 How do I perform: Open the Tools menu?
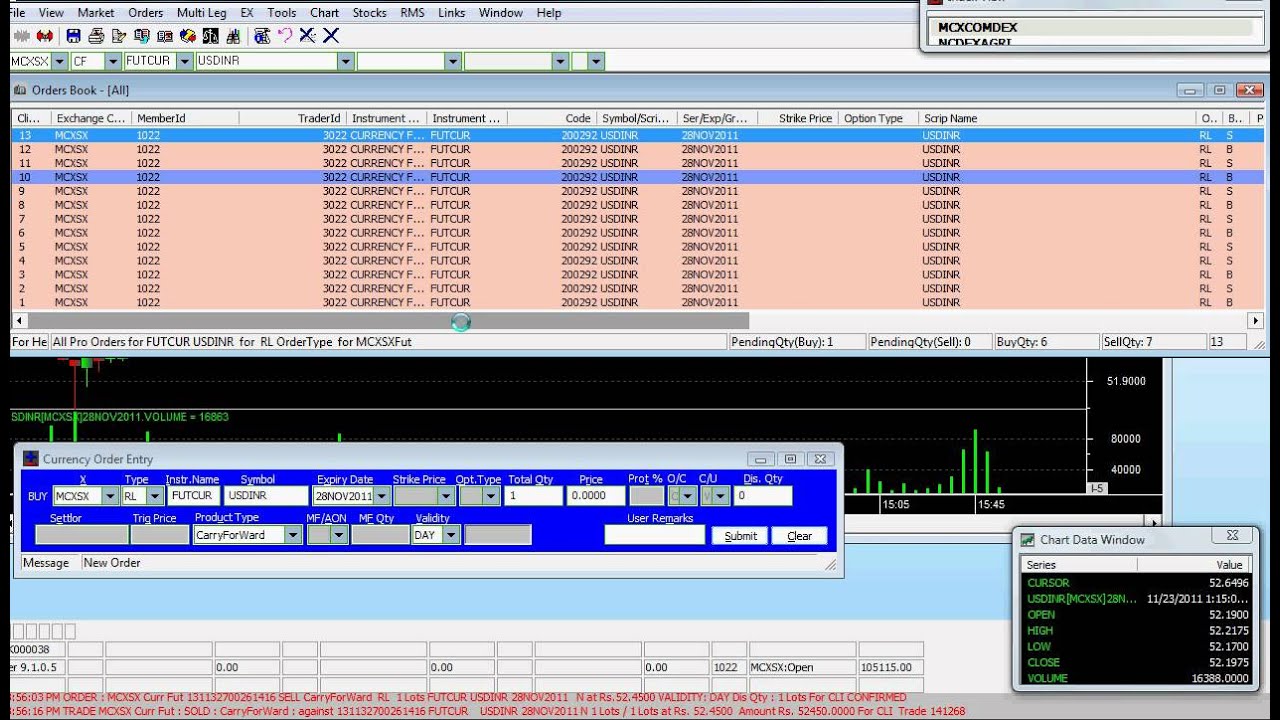282,13
